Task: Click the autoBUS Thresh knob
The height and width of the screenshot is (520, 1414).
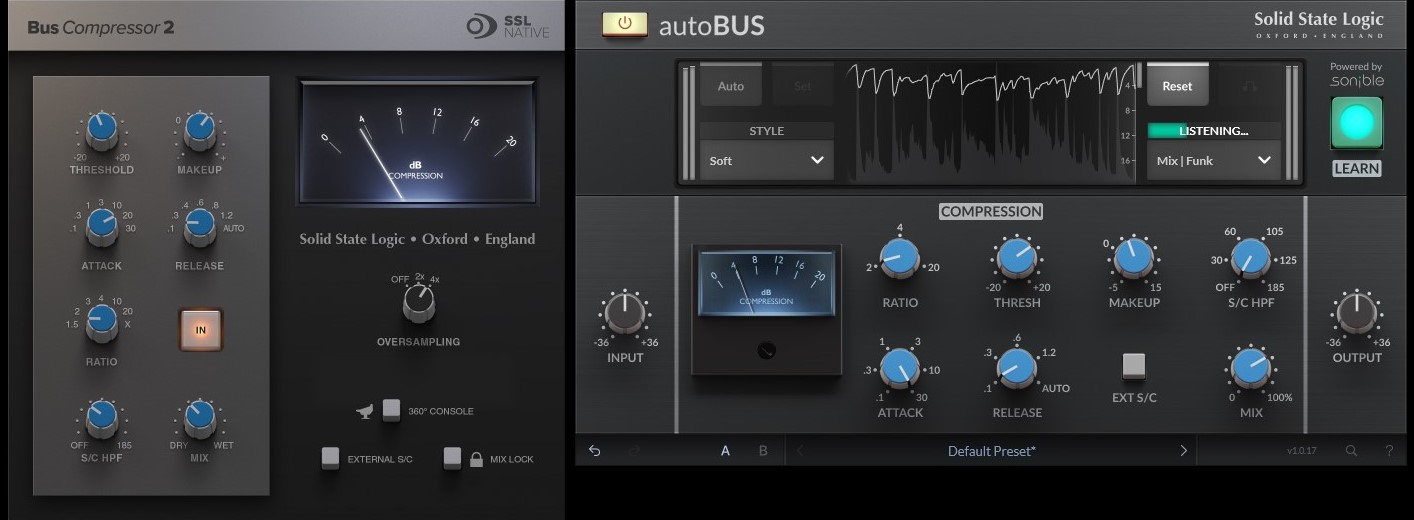Action: [1016, 258]
